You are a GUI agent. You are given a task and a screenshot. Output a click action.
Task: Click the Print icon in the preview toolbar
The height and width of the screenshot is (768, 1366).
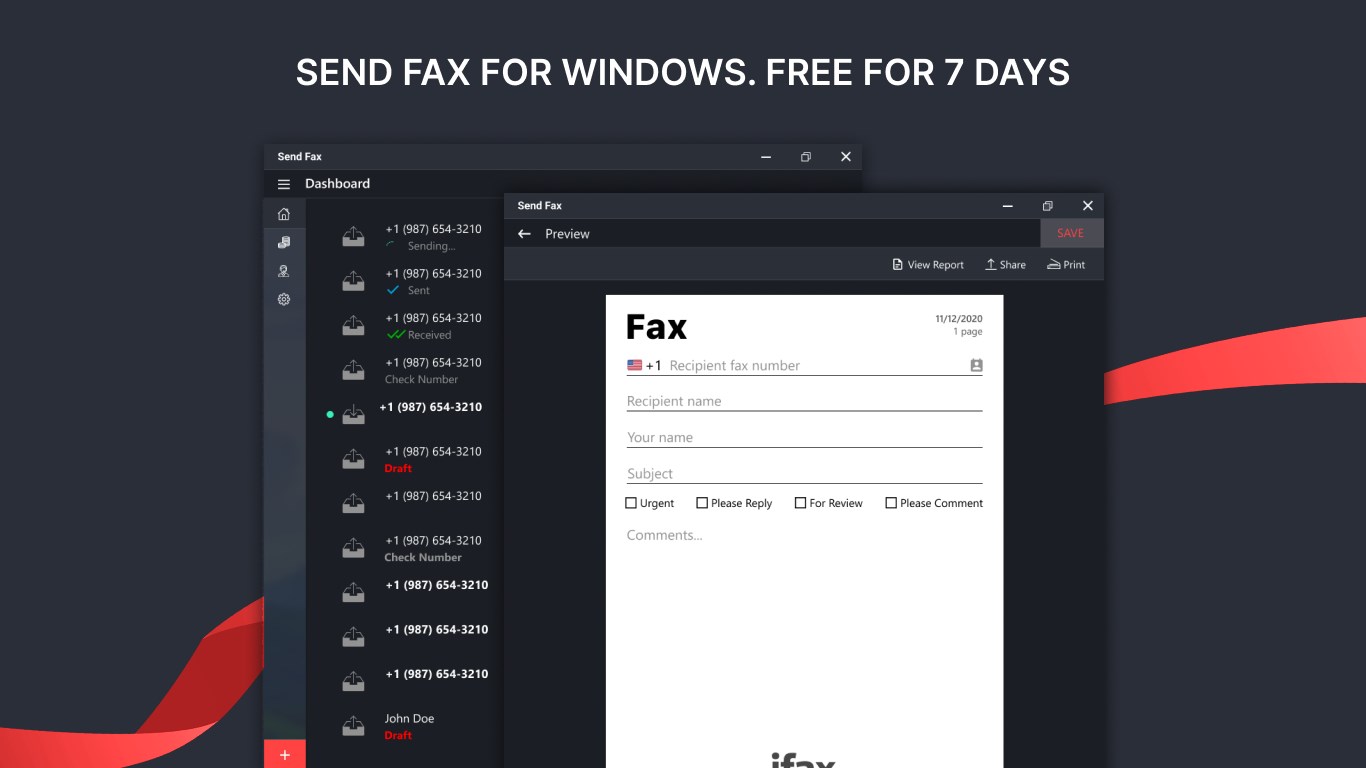pos(1052,264)
